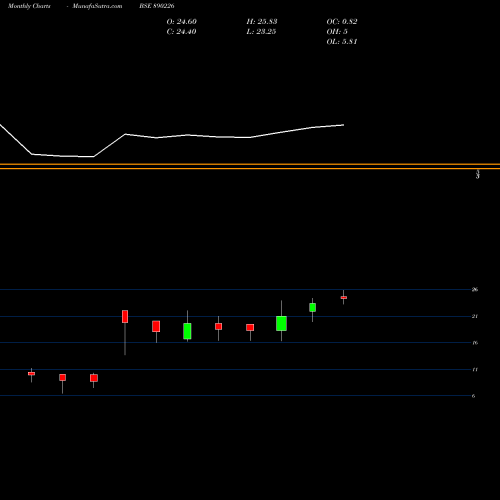The width and height of the screenshot is (500, 500).
Task: Click the "OL: 5.81" reading
Action: tap(342, 42)
